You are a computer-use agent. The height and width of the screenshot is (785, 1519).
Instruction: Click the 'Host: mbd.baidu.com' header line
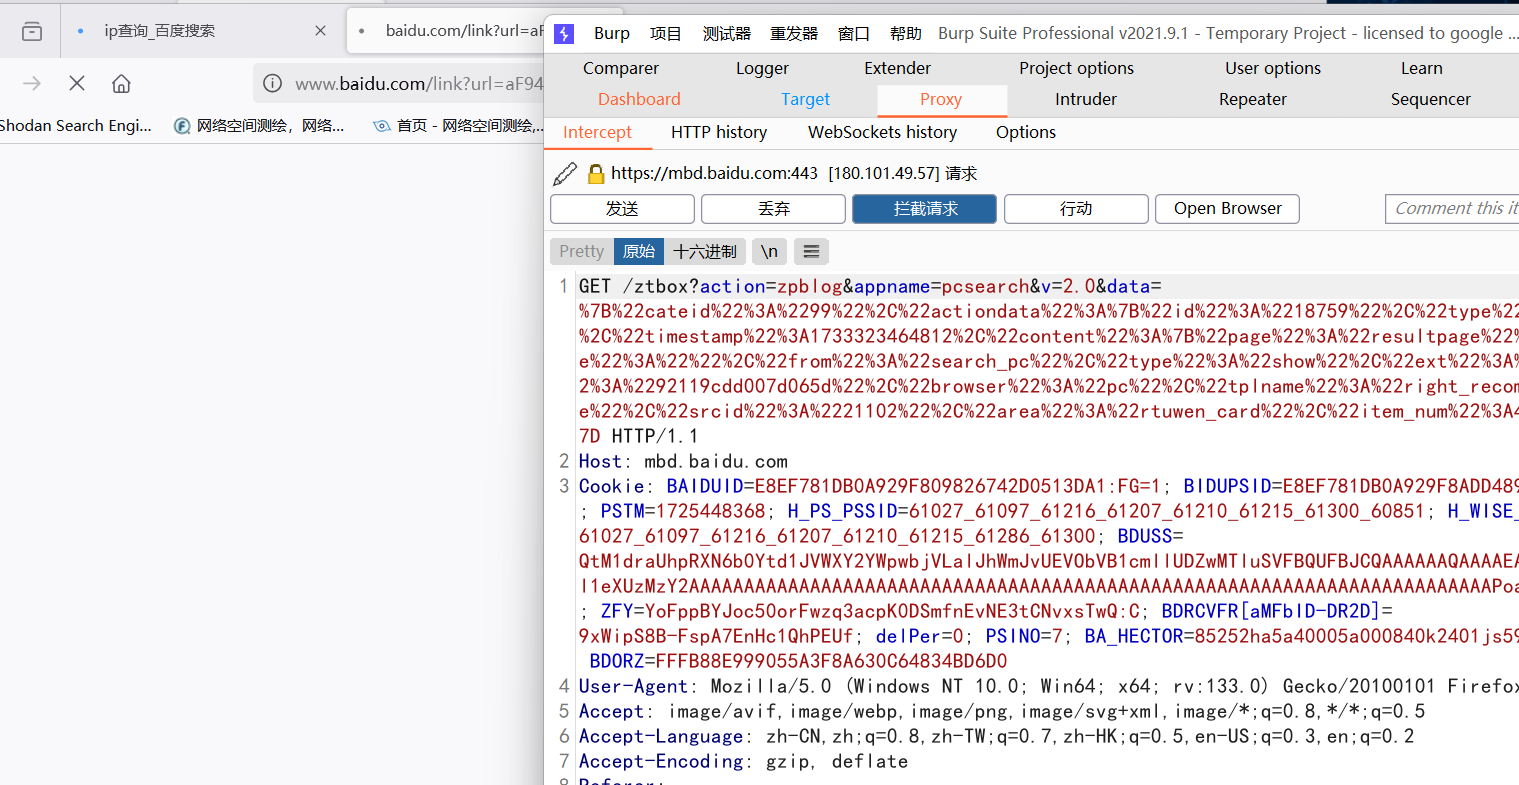point(683,462)
